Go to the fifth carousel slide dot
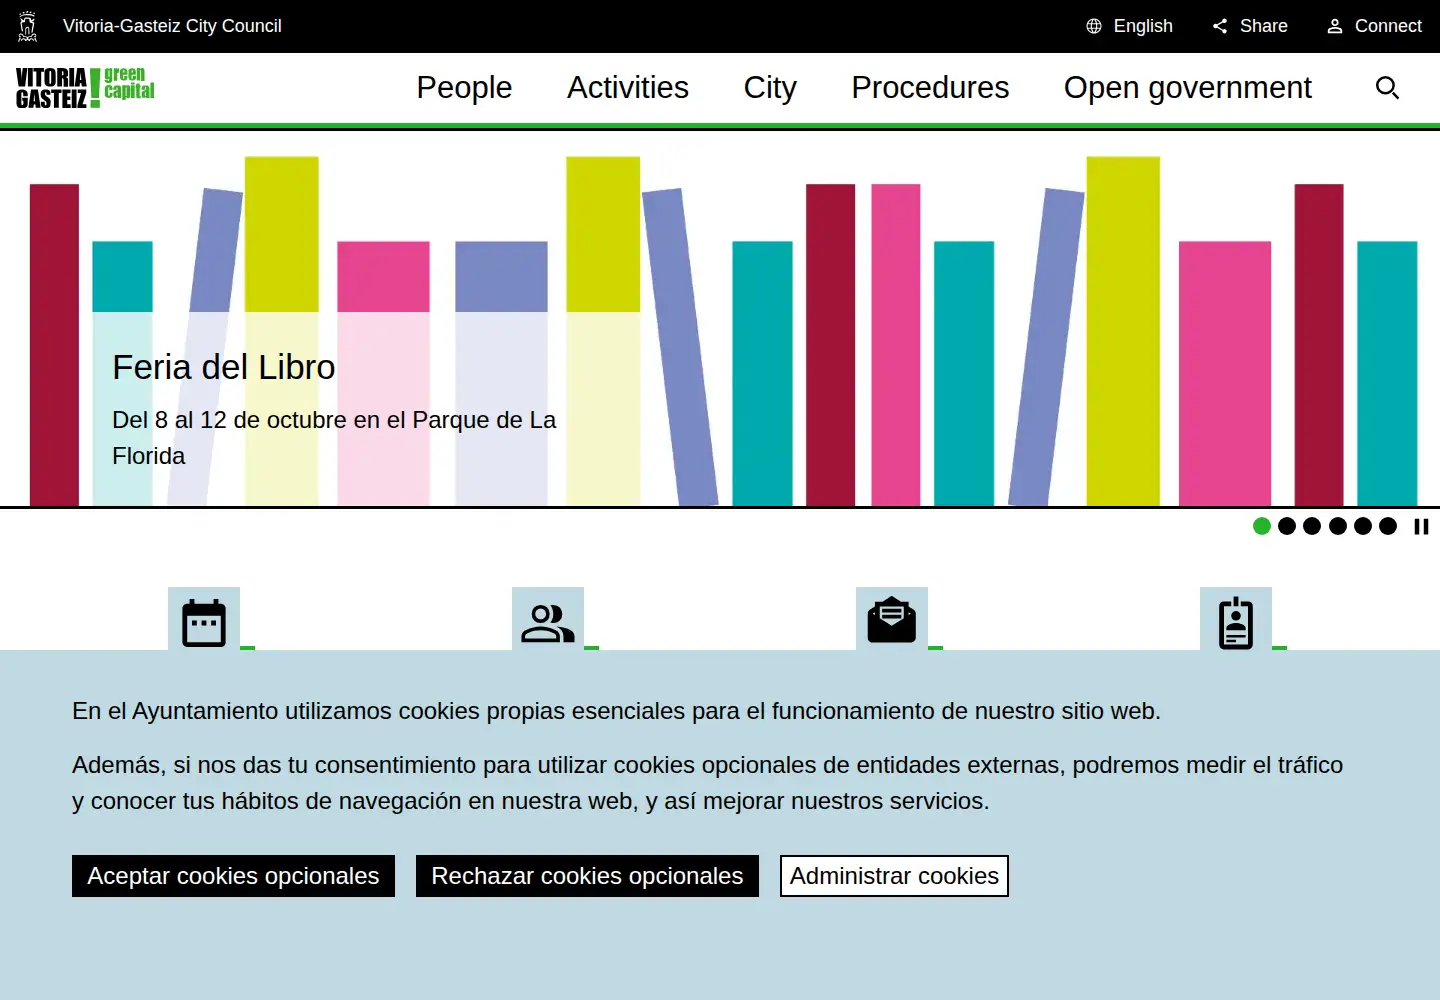The width and height of the screenshot is (1440, 1000). click(1363, 526)
